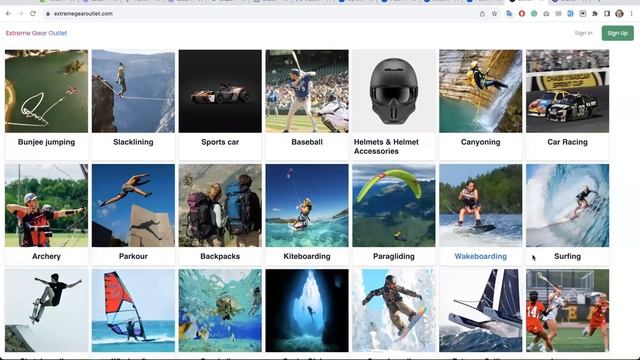Click the green Grammarly extension icon
Viewport: 640px width, 360px height.
click(x=534, y=13)
